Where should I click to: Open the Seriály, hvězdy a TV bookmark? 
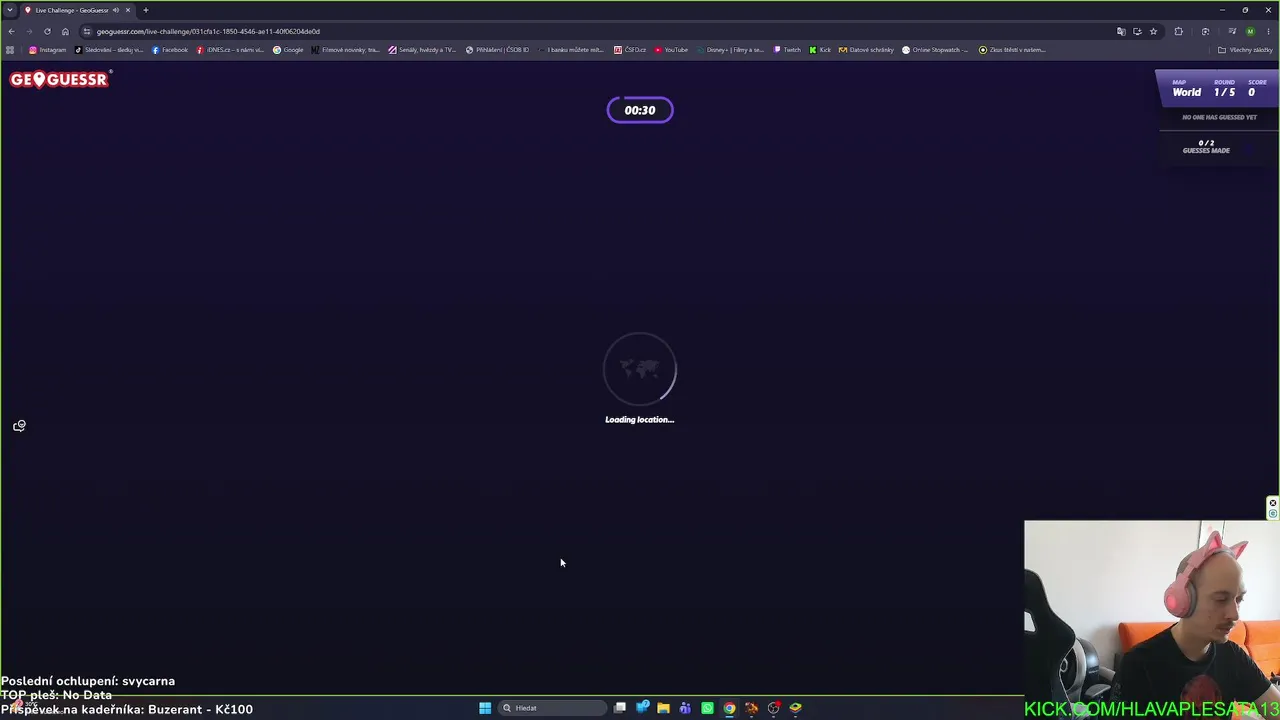(422, 50)
